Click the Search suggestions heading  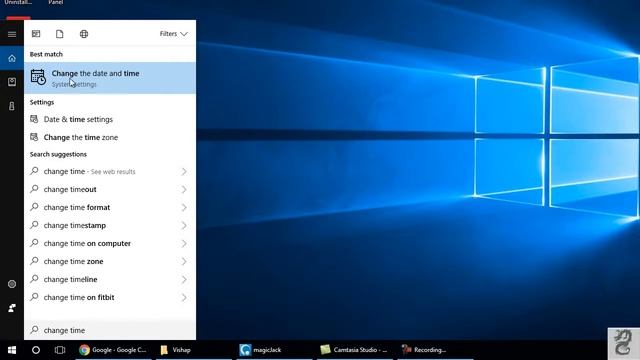coord(58,154)
